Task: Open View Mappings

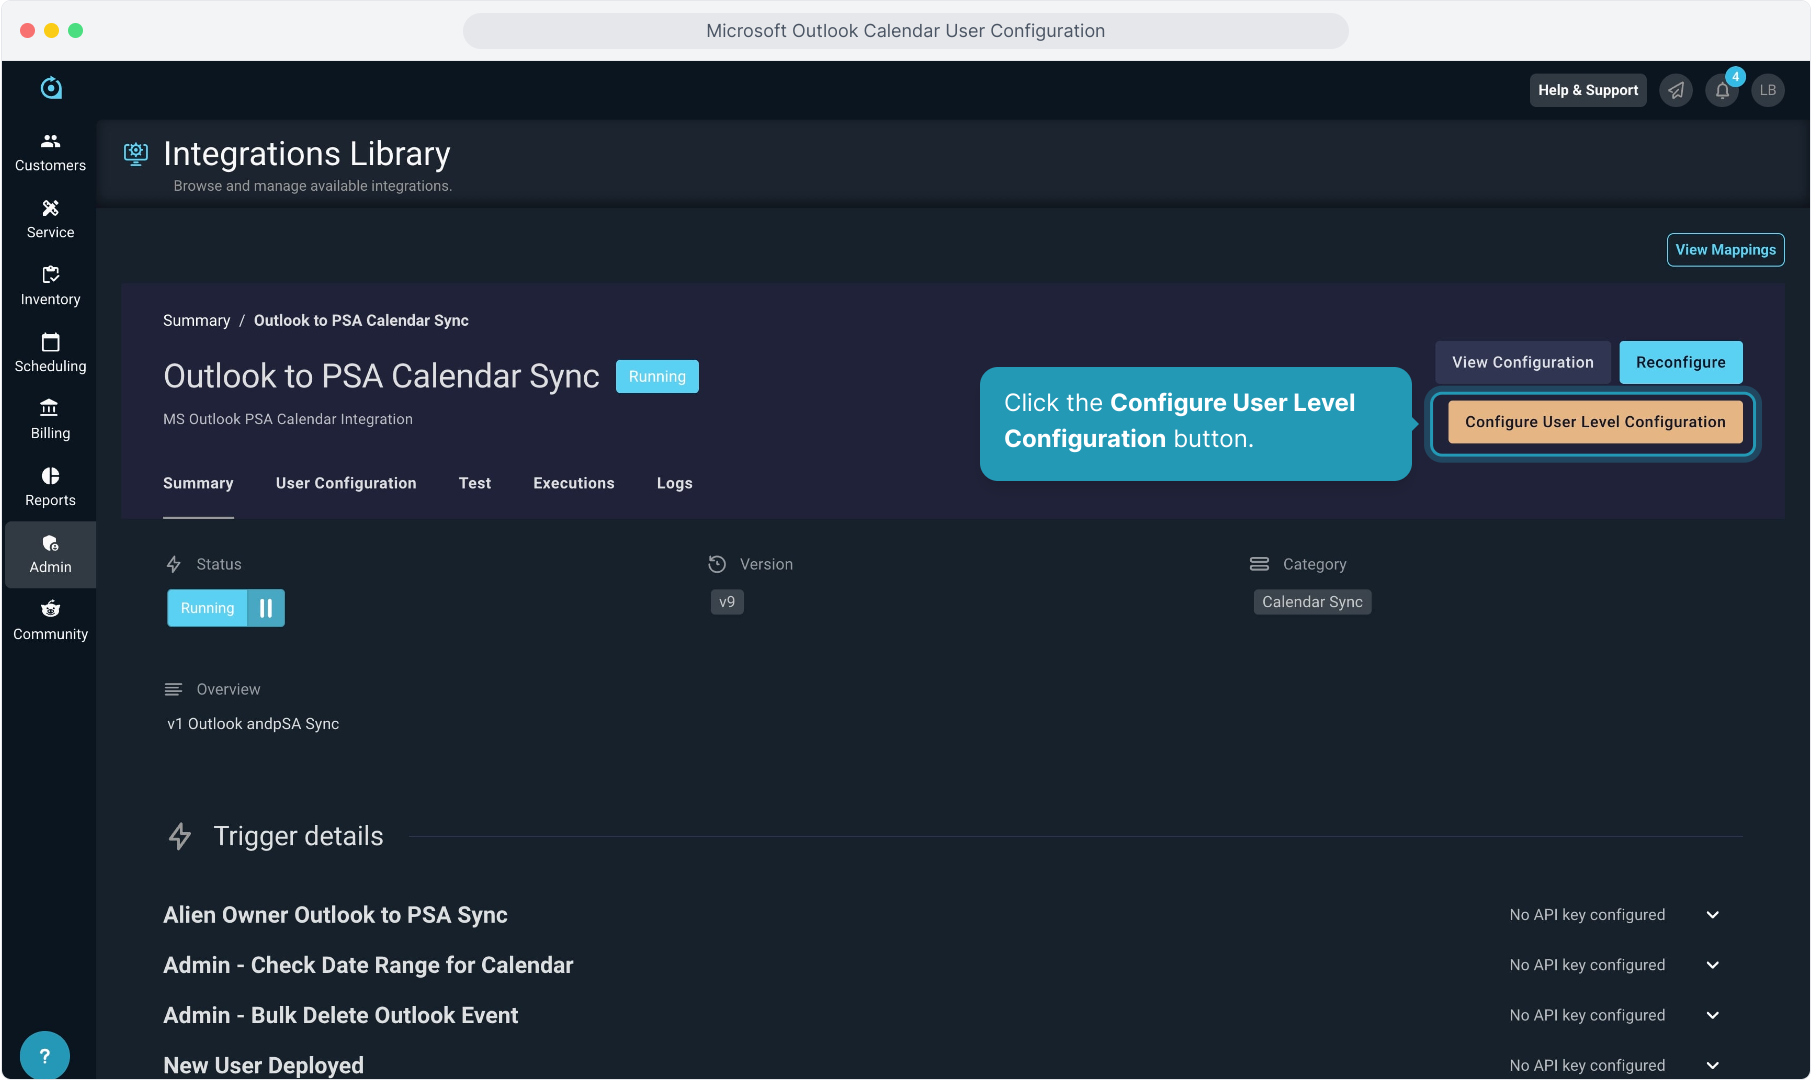Action: pyautogui.click(x=1725, y=250)
